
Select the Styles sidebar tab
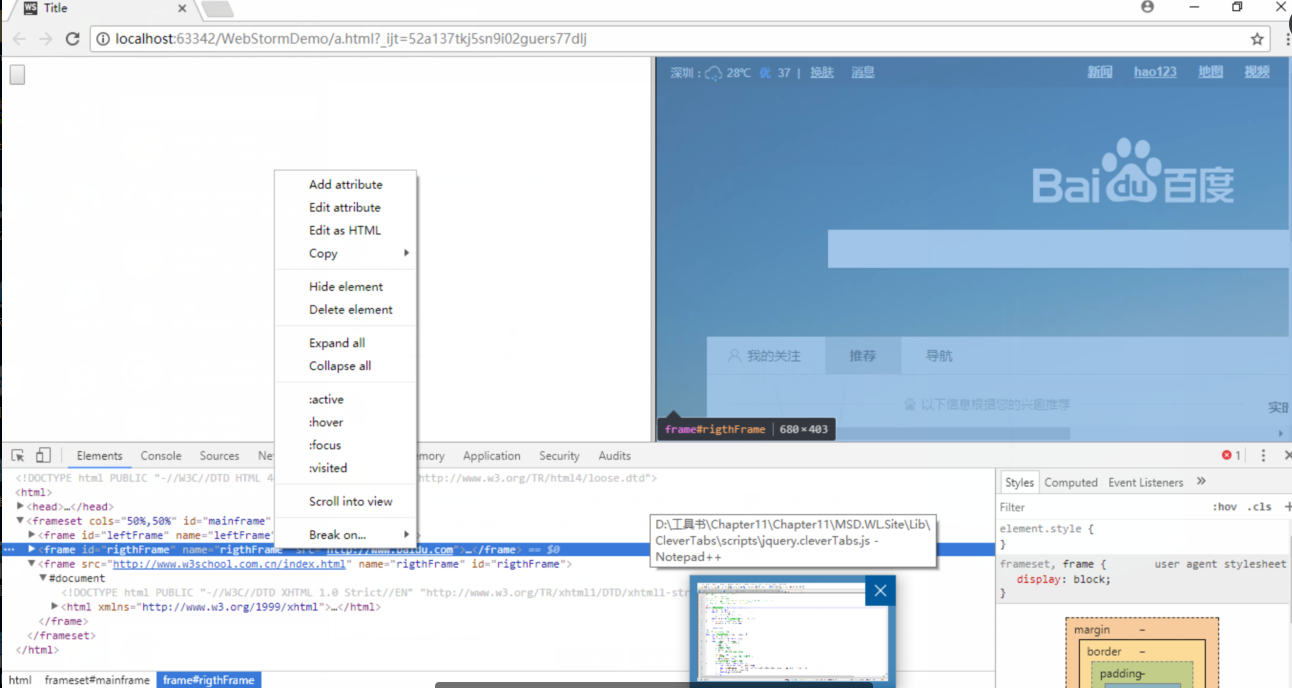point(1019,482)
